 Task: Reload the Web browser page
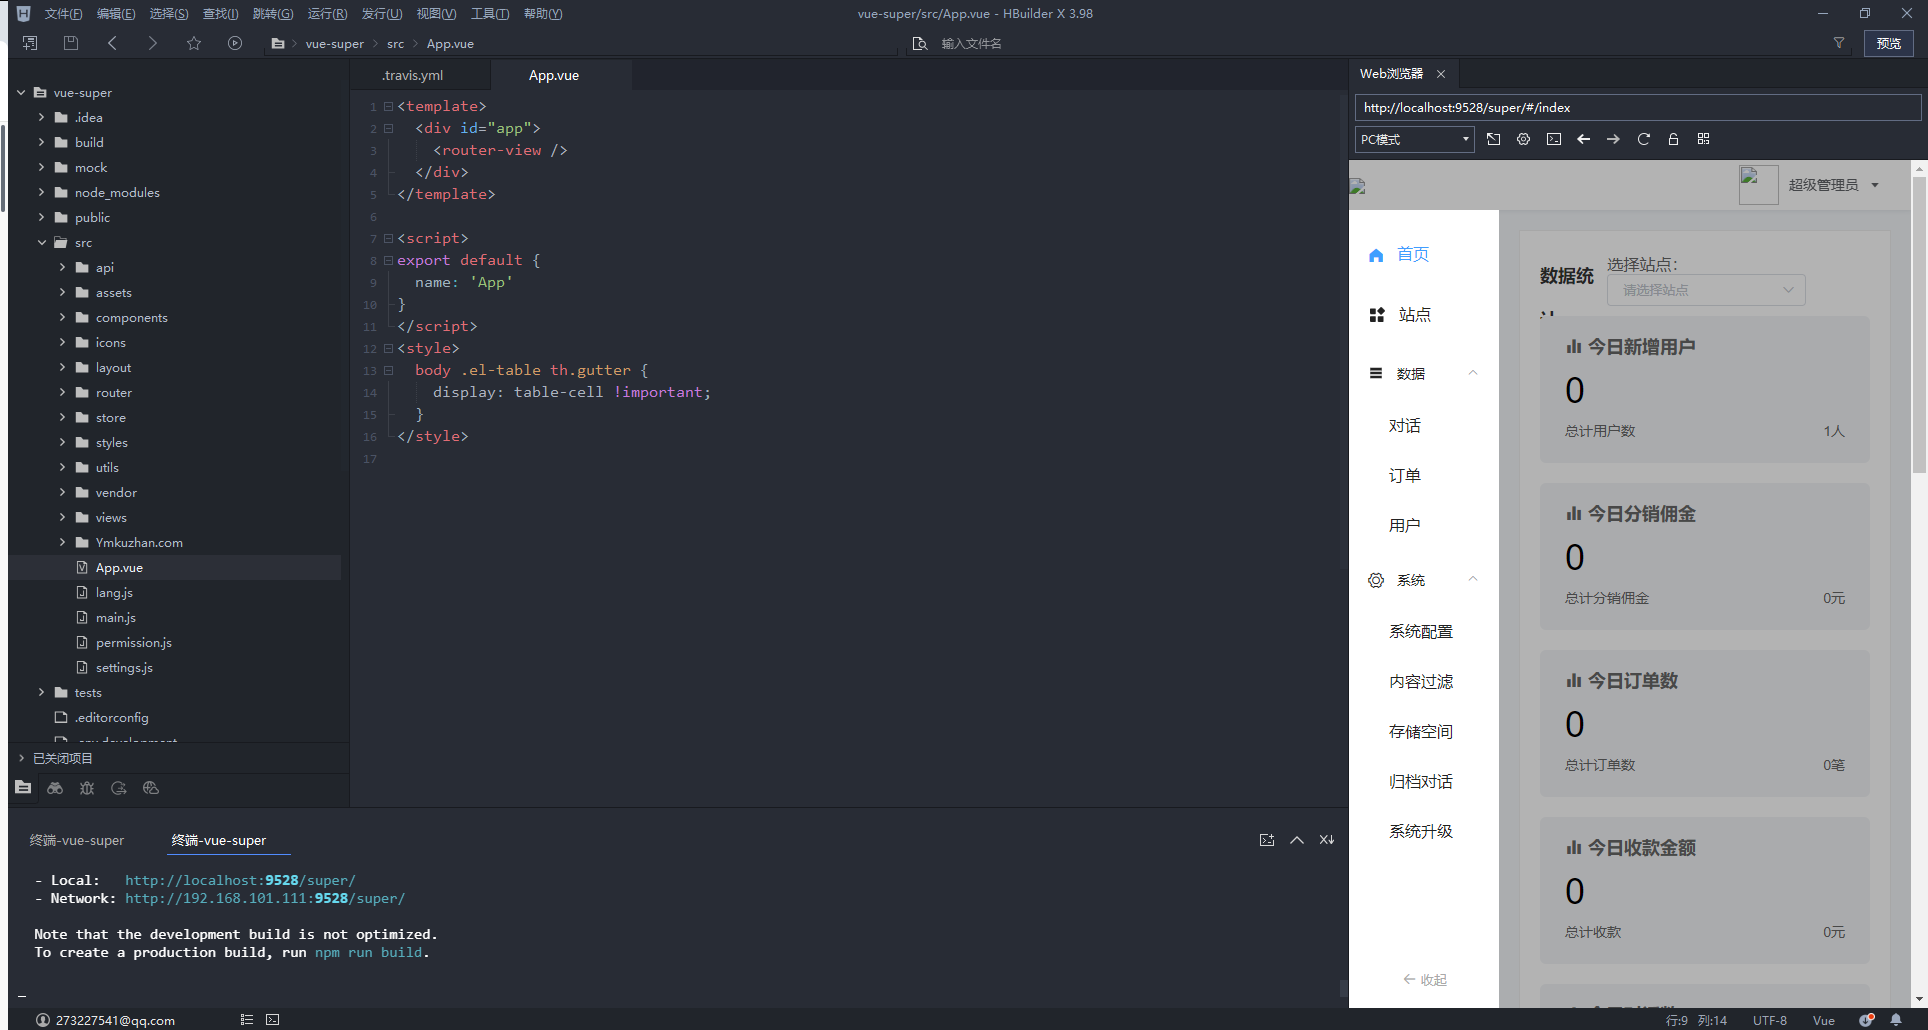point(1643,139)
